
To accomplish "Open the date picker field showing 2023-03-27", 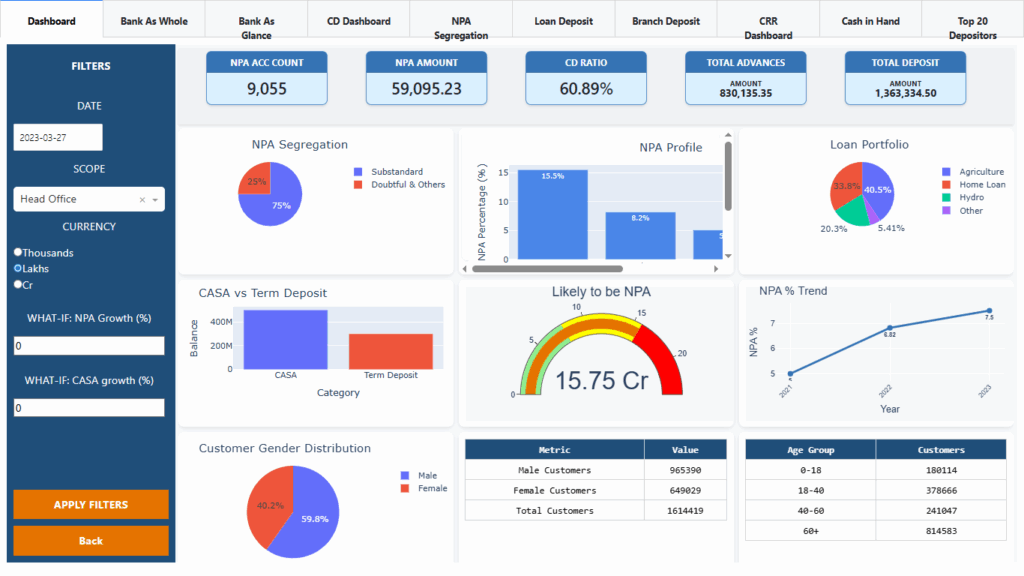I will click(58, 138).
